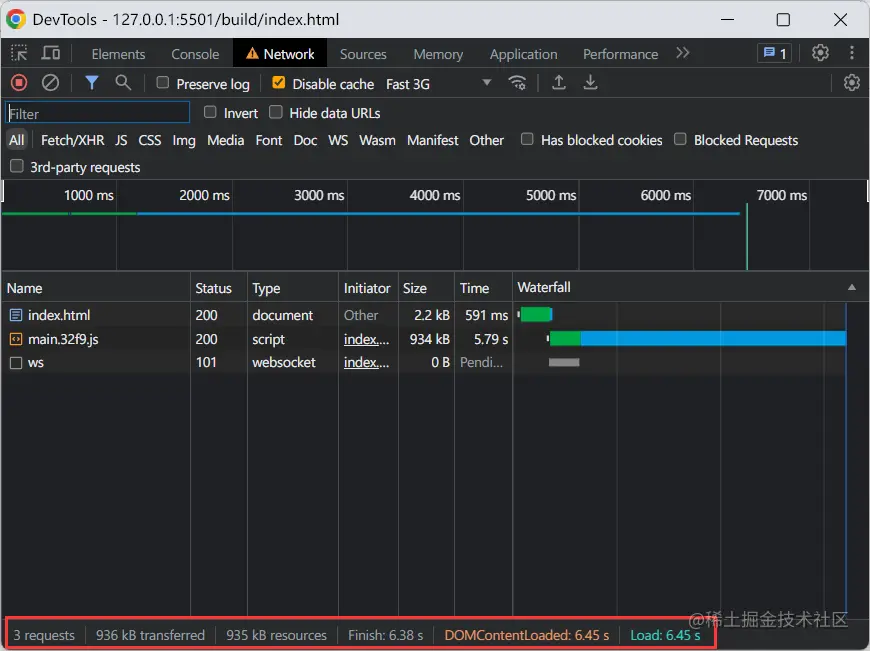Switch to the Elements tab

118,54
